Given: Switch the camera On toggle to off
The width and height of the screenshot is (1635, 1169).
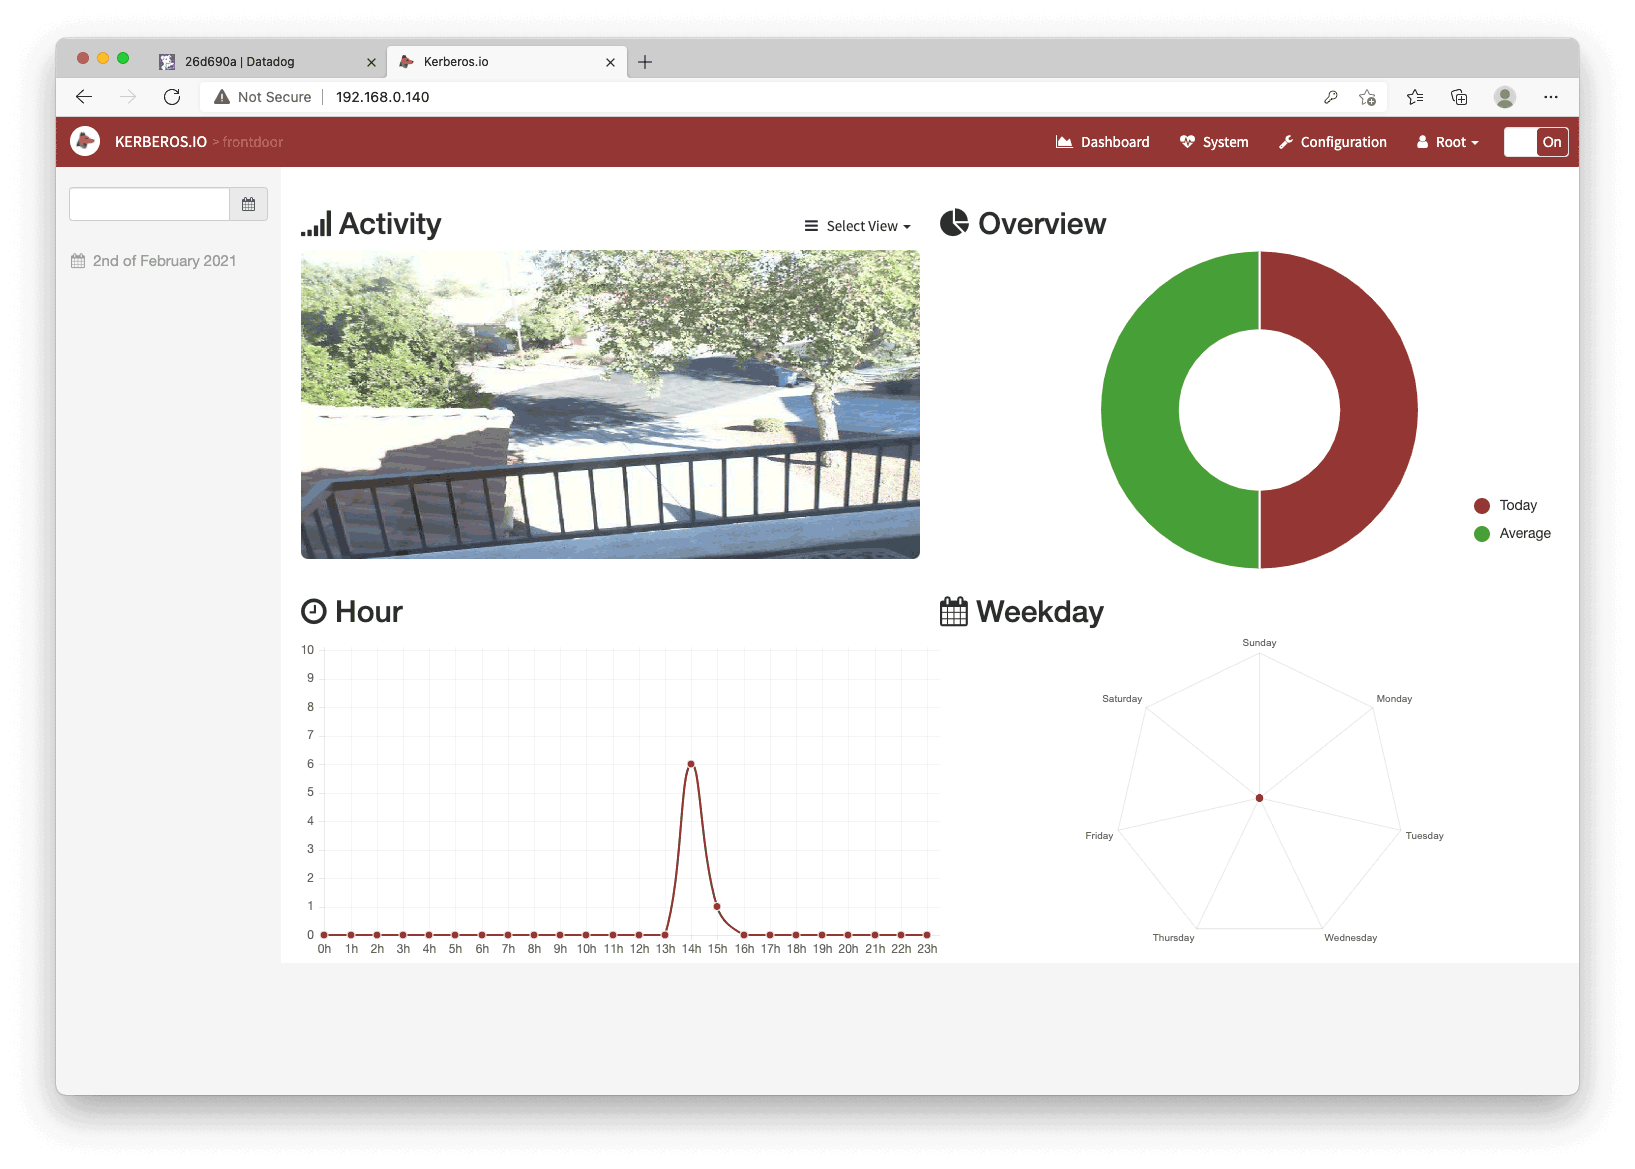Looking at the screenshot, I should (x=1535, y=141).
